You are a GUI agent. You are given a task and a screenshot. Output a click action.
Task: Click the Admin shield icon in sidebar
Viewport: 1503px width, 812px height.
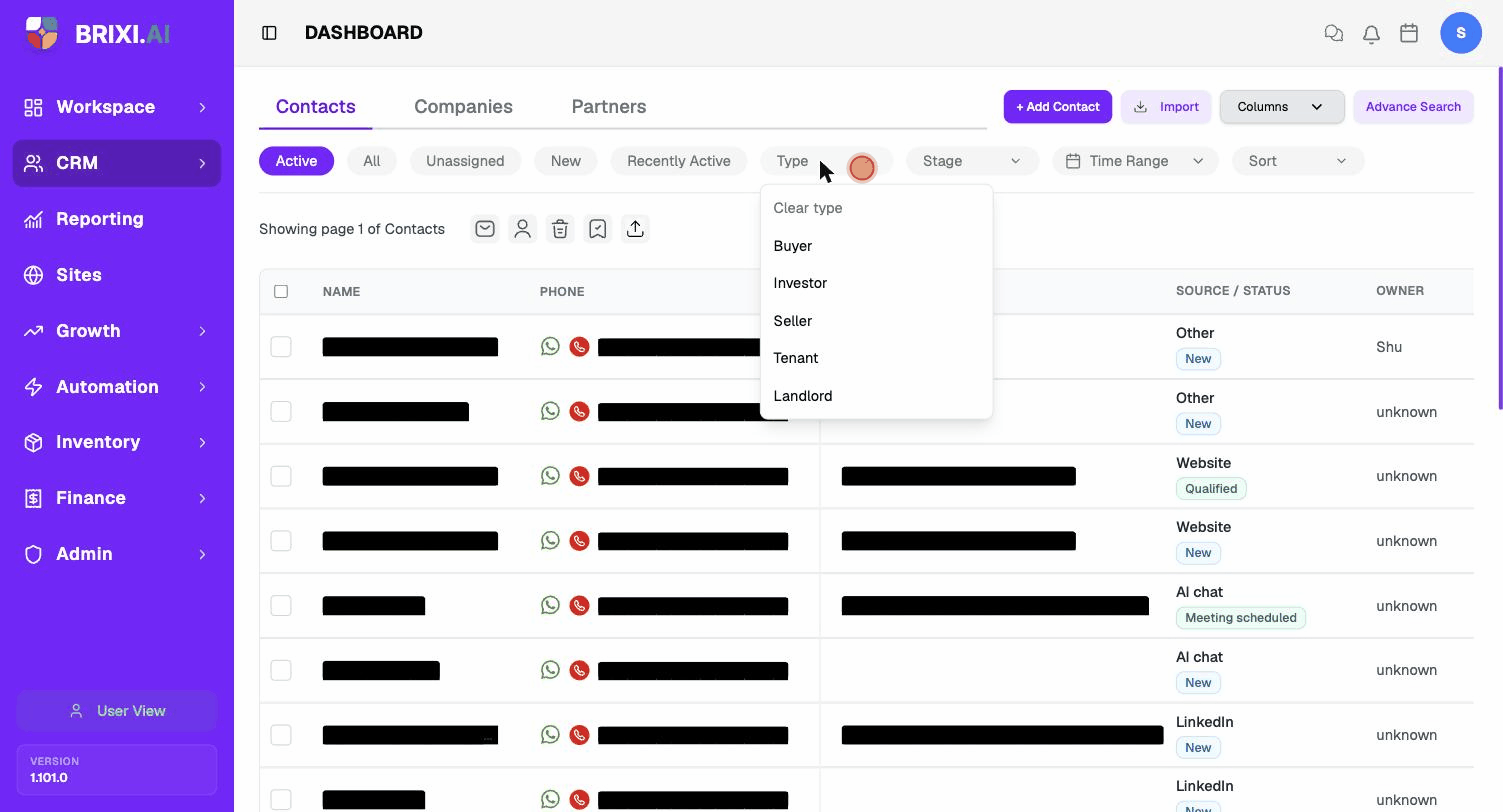click(34, 554)
